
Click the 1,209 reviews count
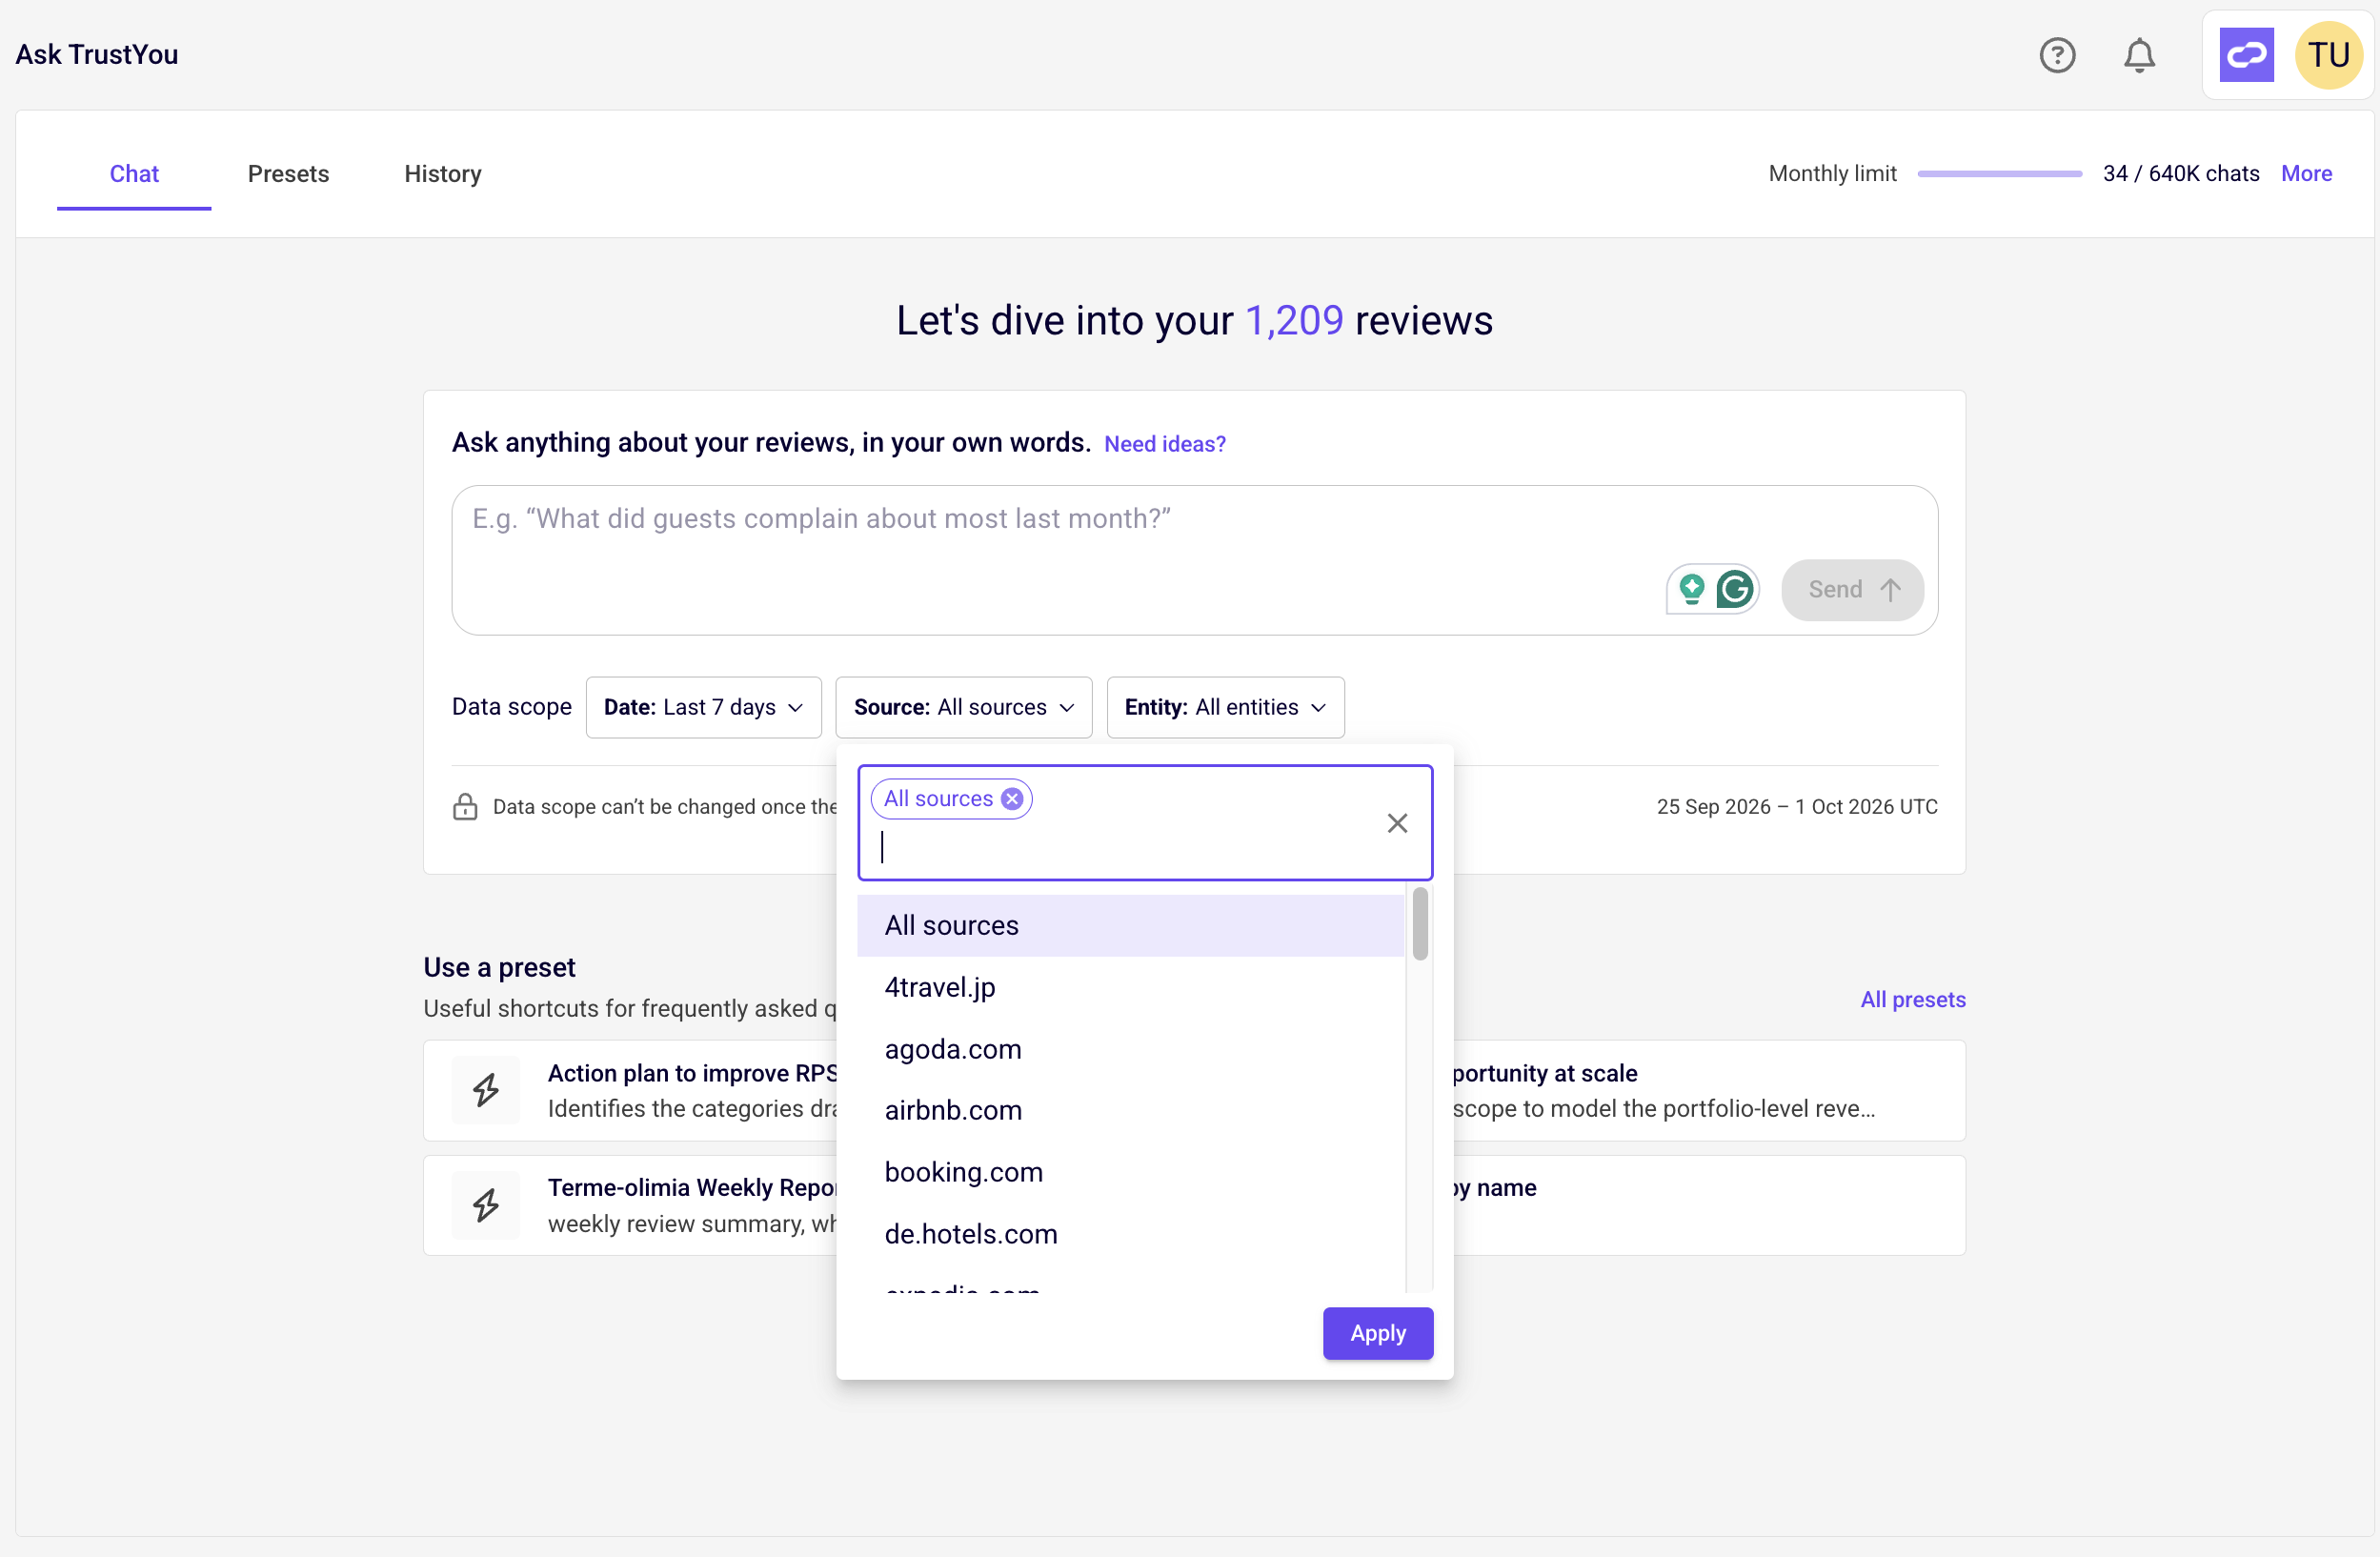coord(1294,321)
